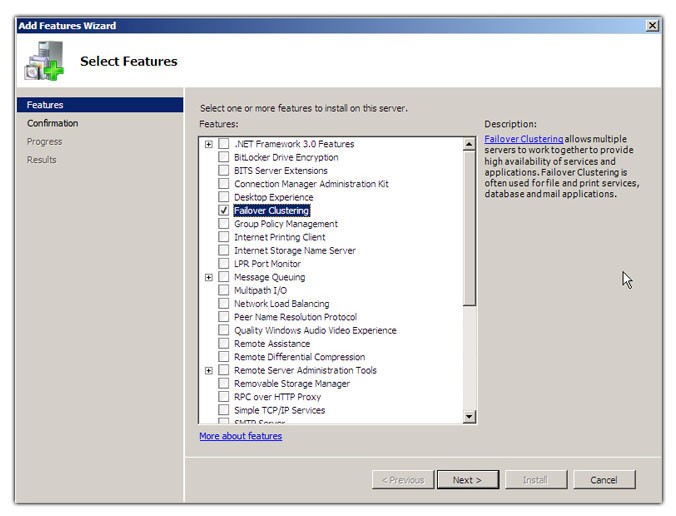Open the More about features link

point(241,436)
